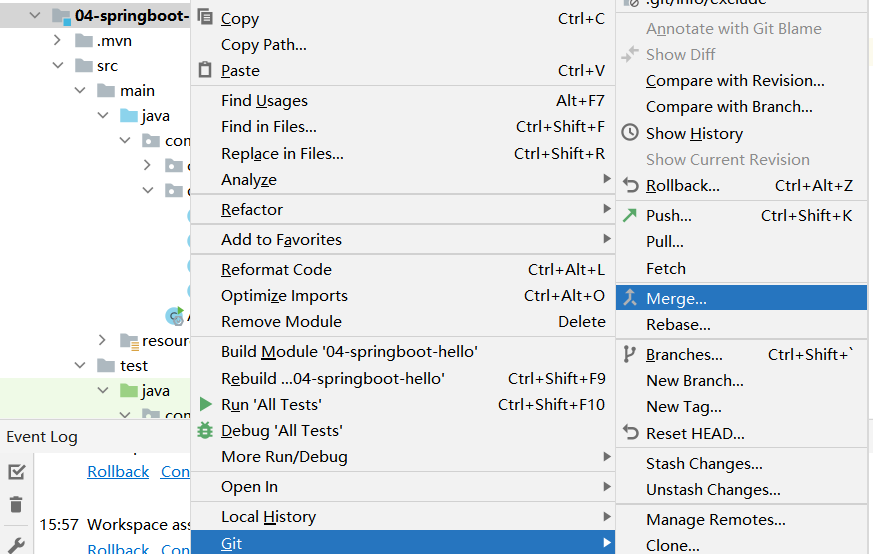The width and height of the screenshot is (873, 554).
Task: Click the green Run 'All Tests' arrow icon
Action: (x=205, y=404)
